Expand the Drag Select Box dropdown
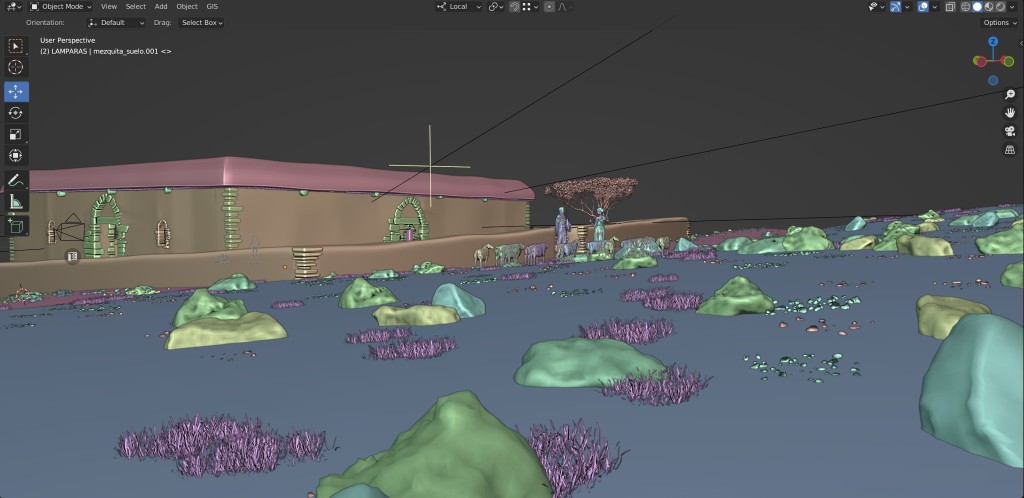The image size is (1024, 498). [x=202, y=22]
